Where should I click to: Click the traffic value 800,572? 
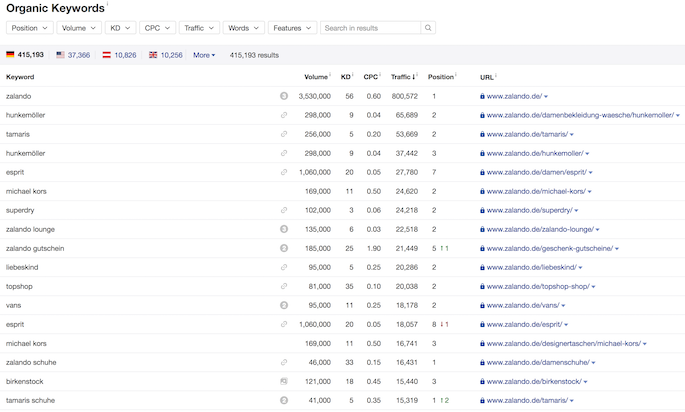tap(405, 96)
